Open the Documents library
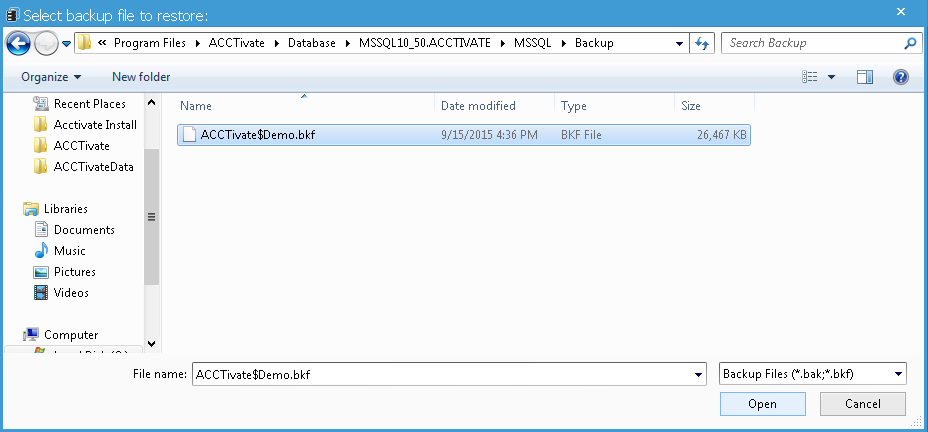This screenshot has height=432, width=928. coord(84,230)
